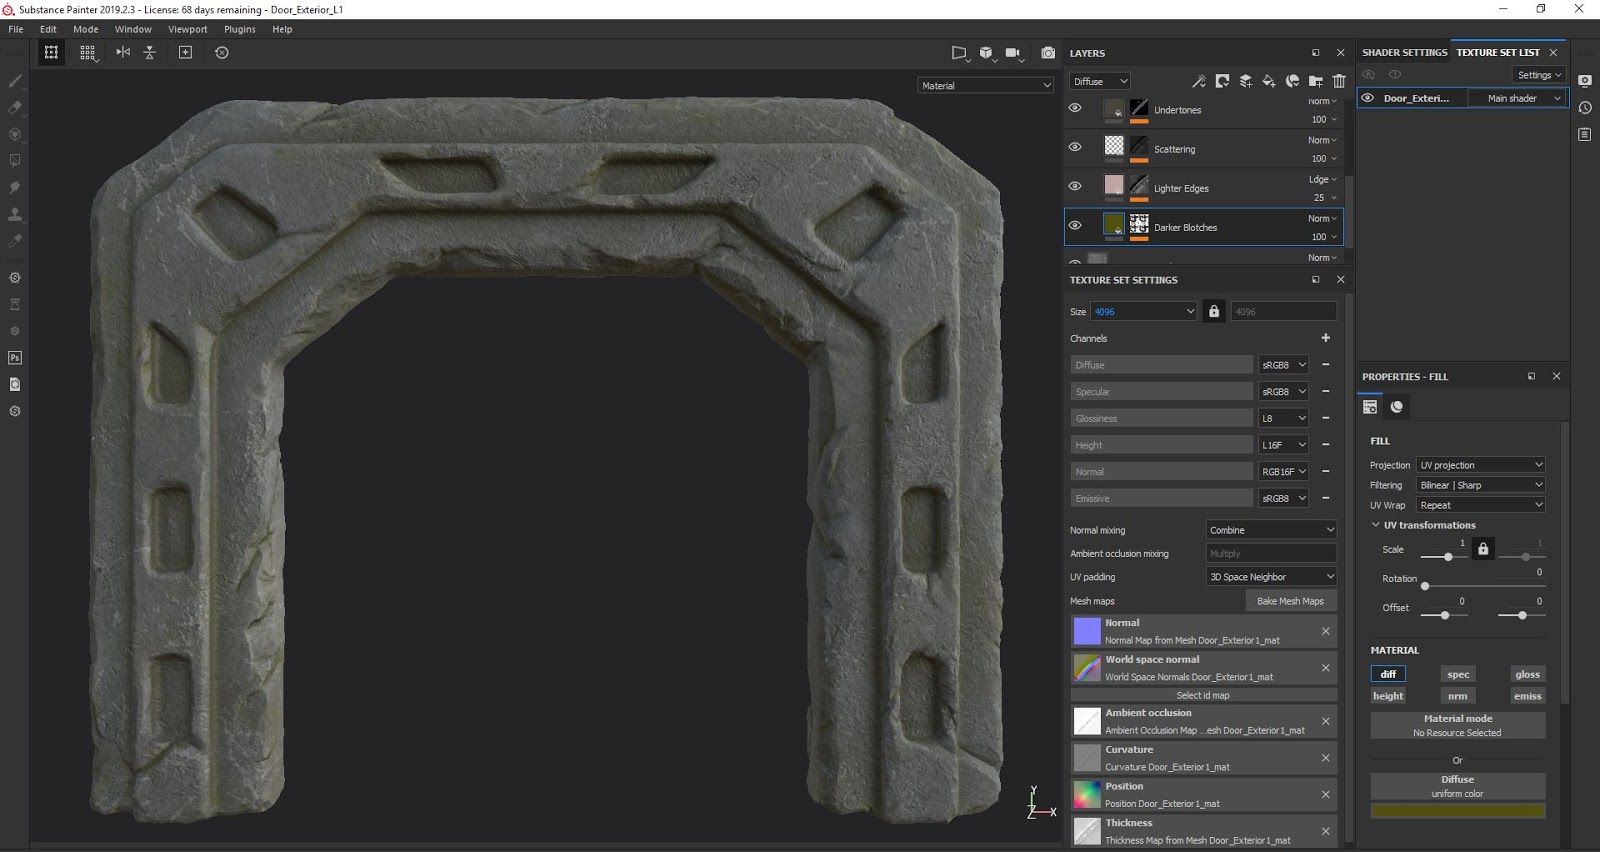
Task: Click the Diffuse uniform color swatch bar
Action: coord(1458,811)
